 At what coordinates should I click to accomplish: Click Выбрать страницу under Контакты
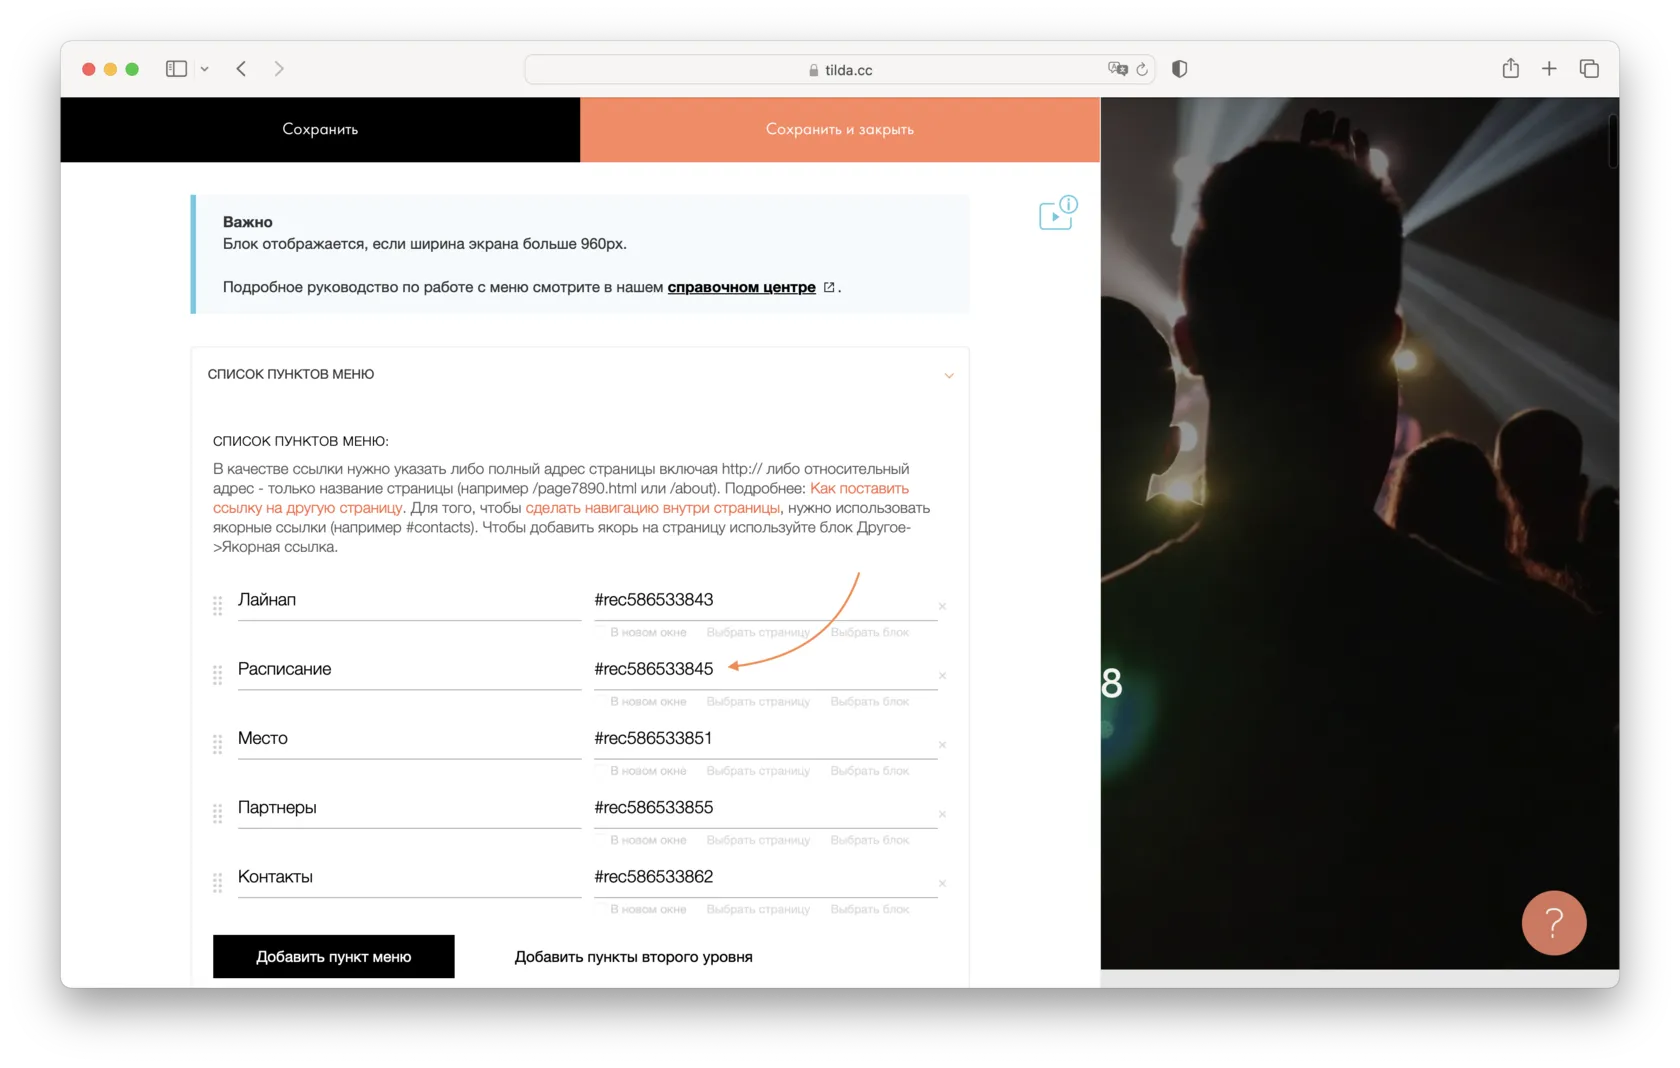pos(758,910)
